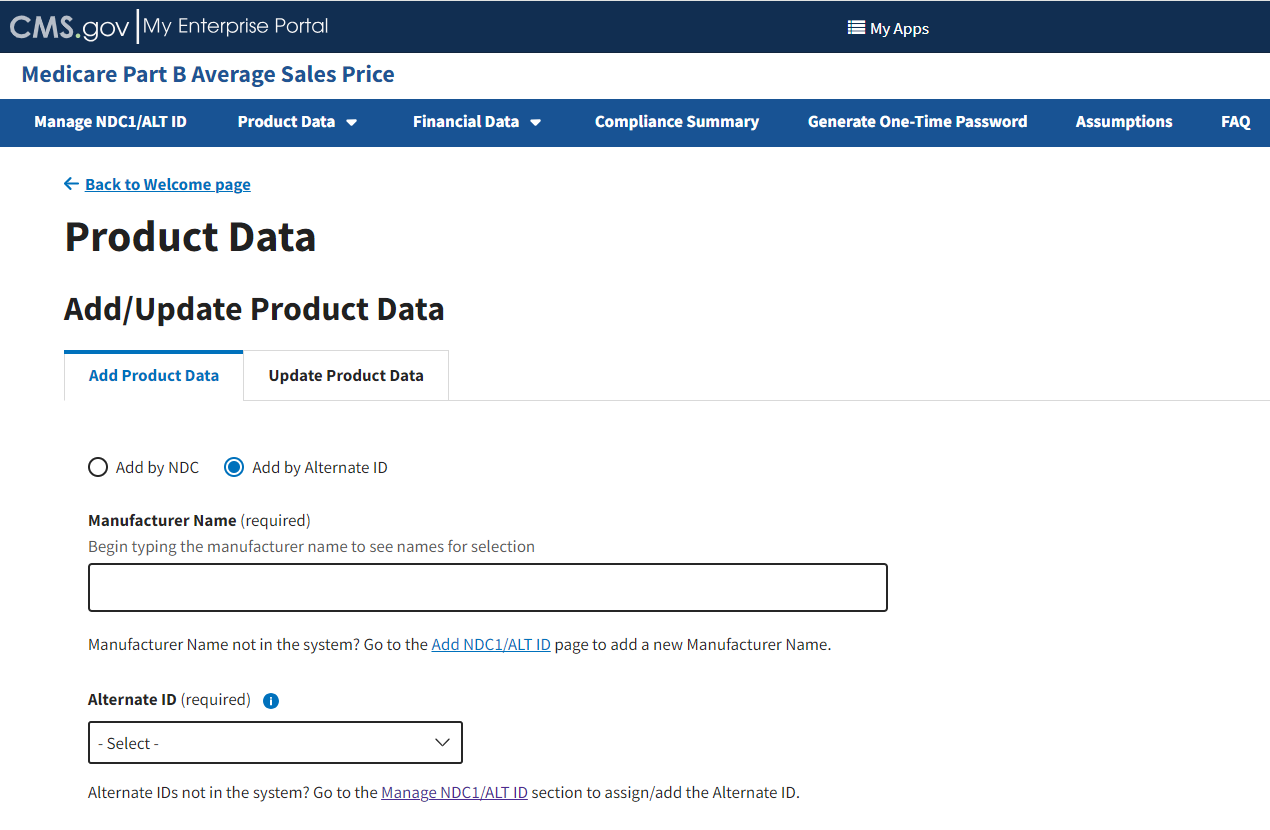This screenshot has height=830, width=1270.
Task: Open Manage NDC1/ALT ID in navbar
Action: pos(110,122)
